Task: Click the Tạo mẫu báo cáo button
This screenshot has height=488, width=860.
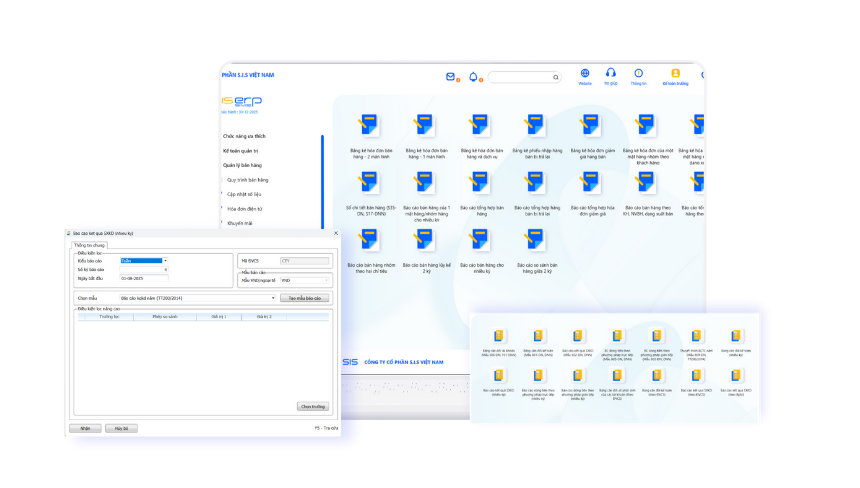Action: coord(304,298)
